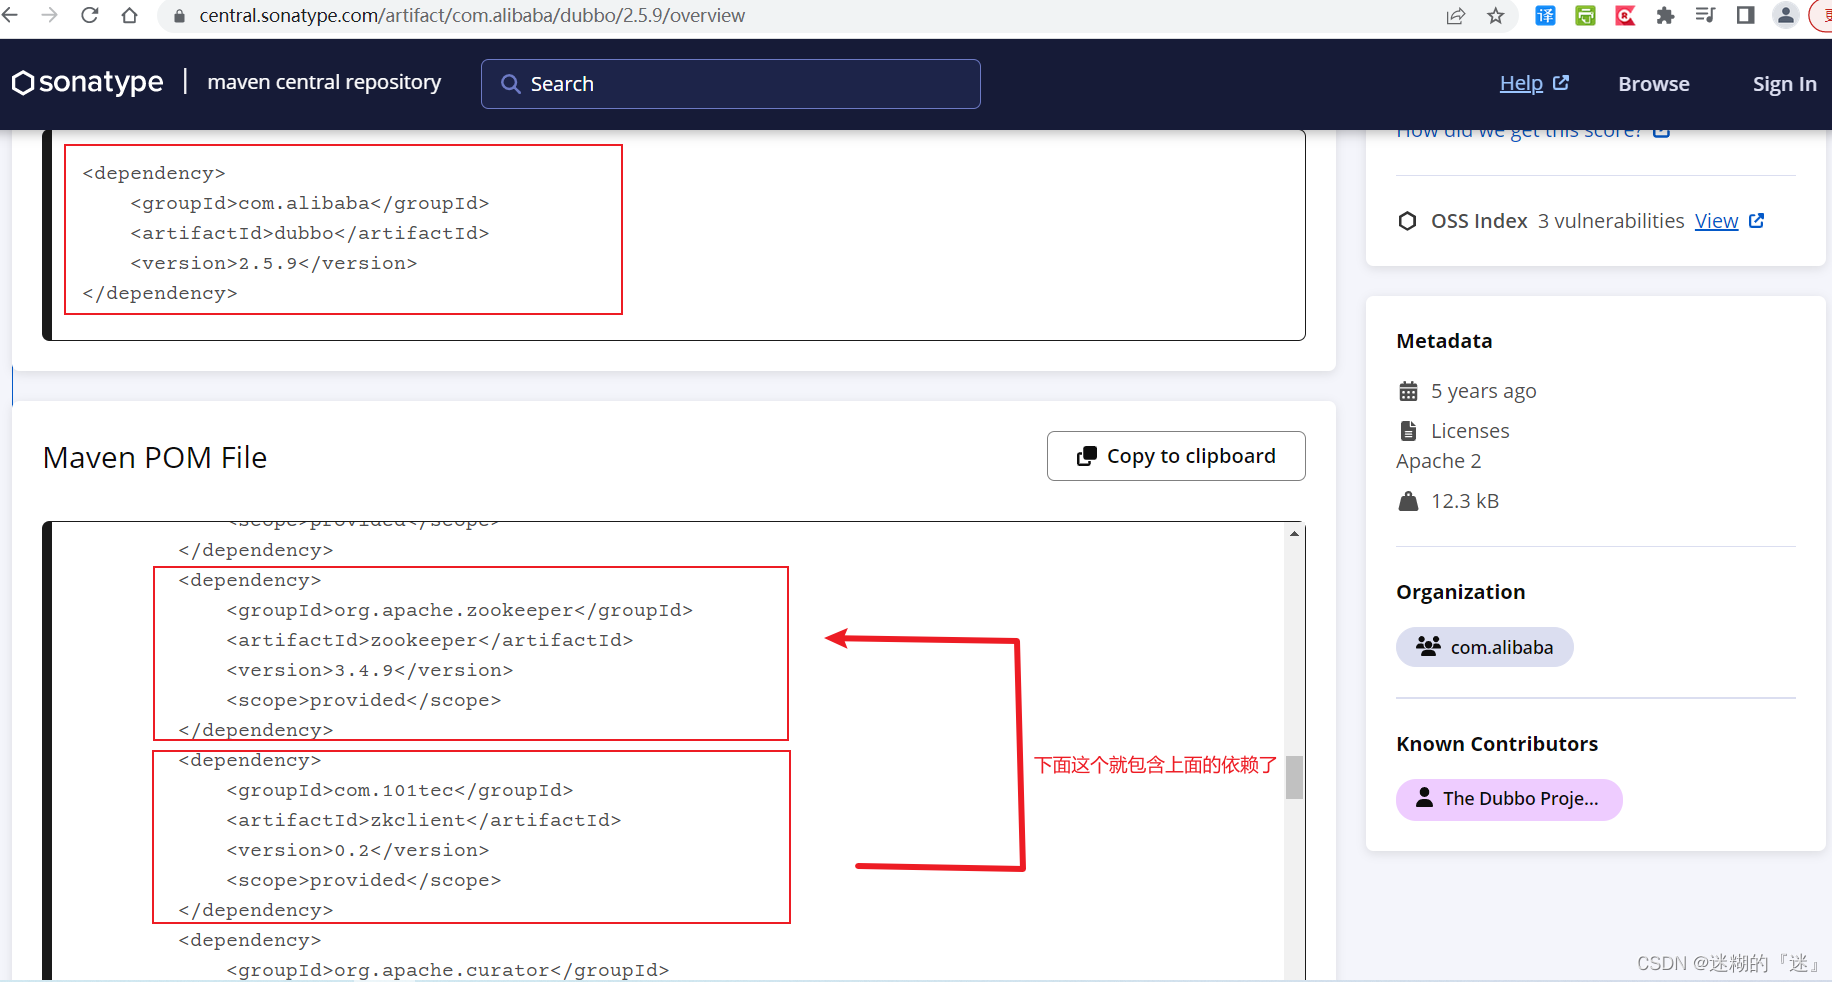Open the Help link
This screenshot has width=1832, height=982.
tap(1521, 84)
